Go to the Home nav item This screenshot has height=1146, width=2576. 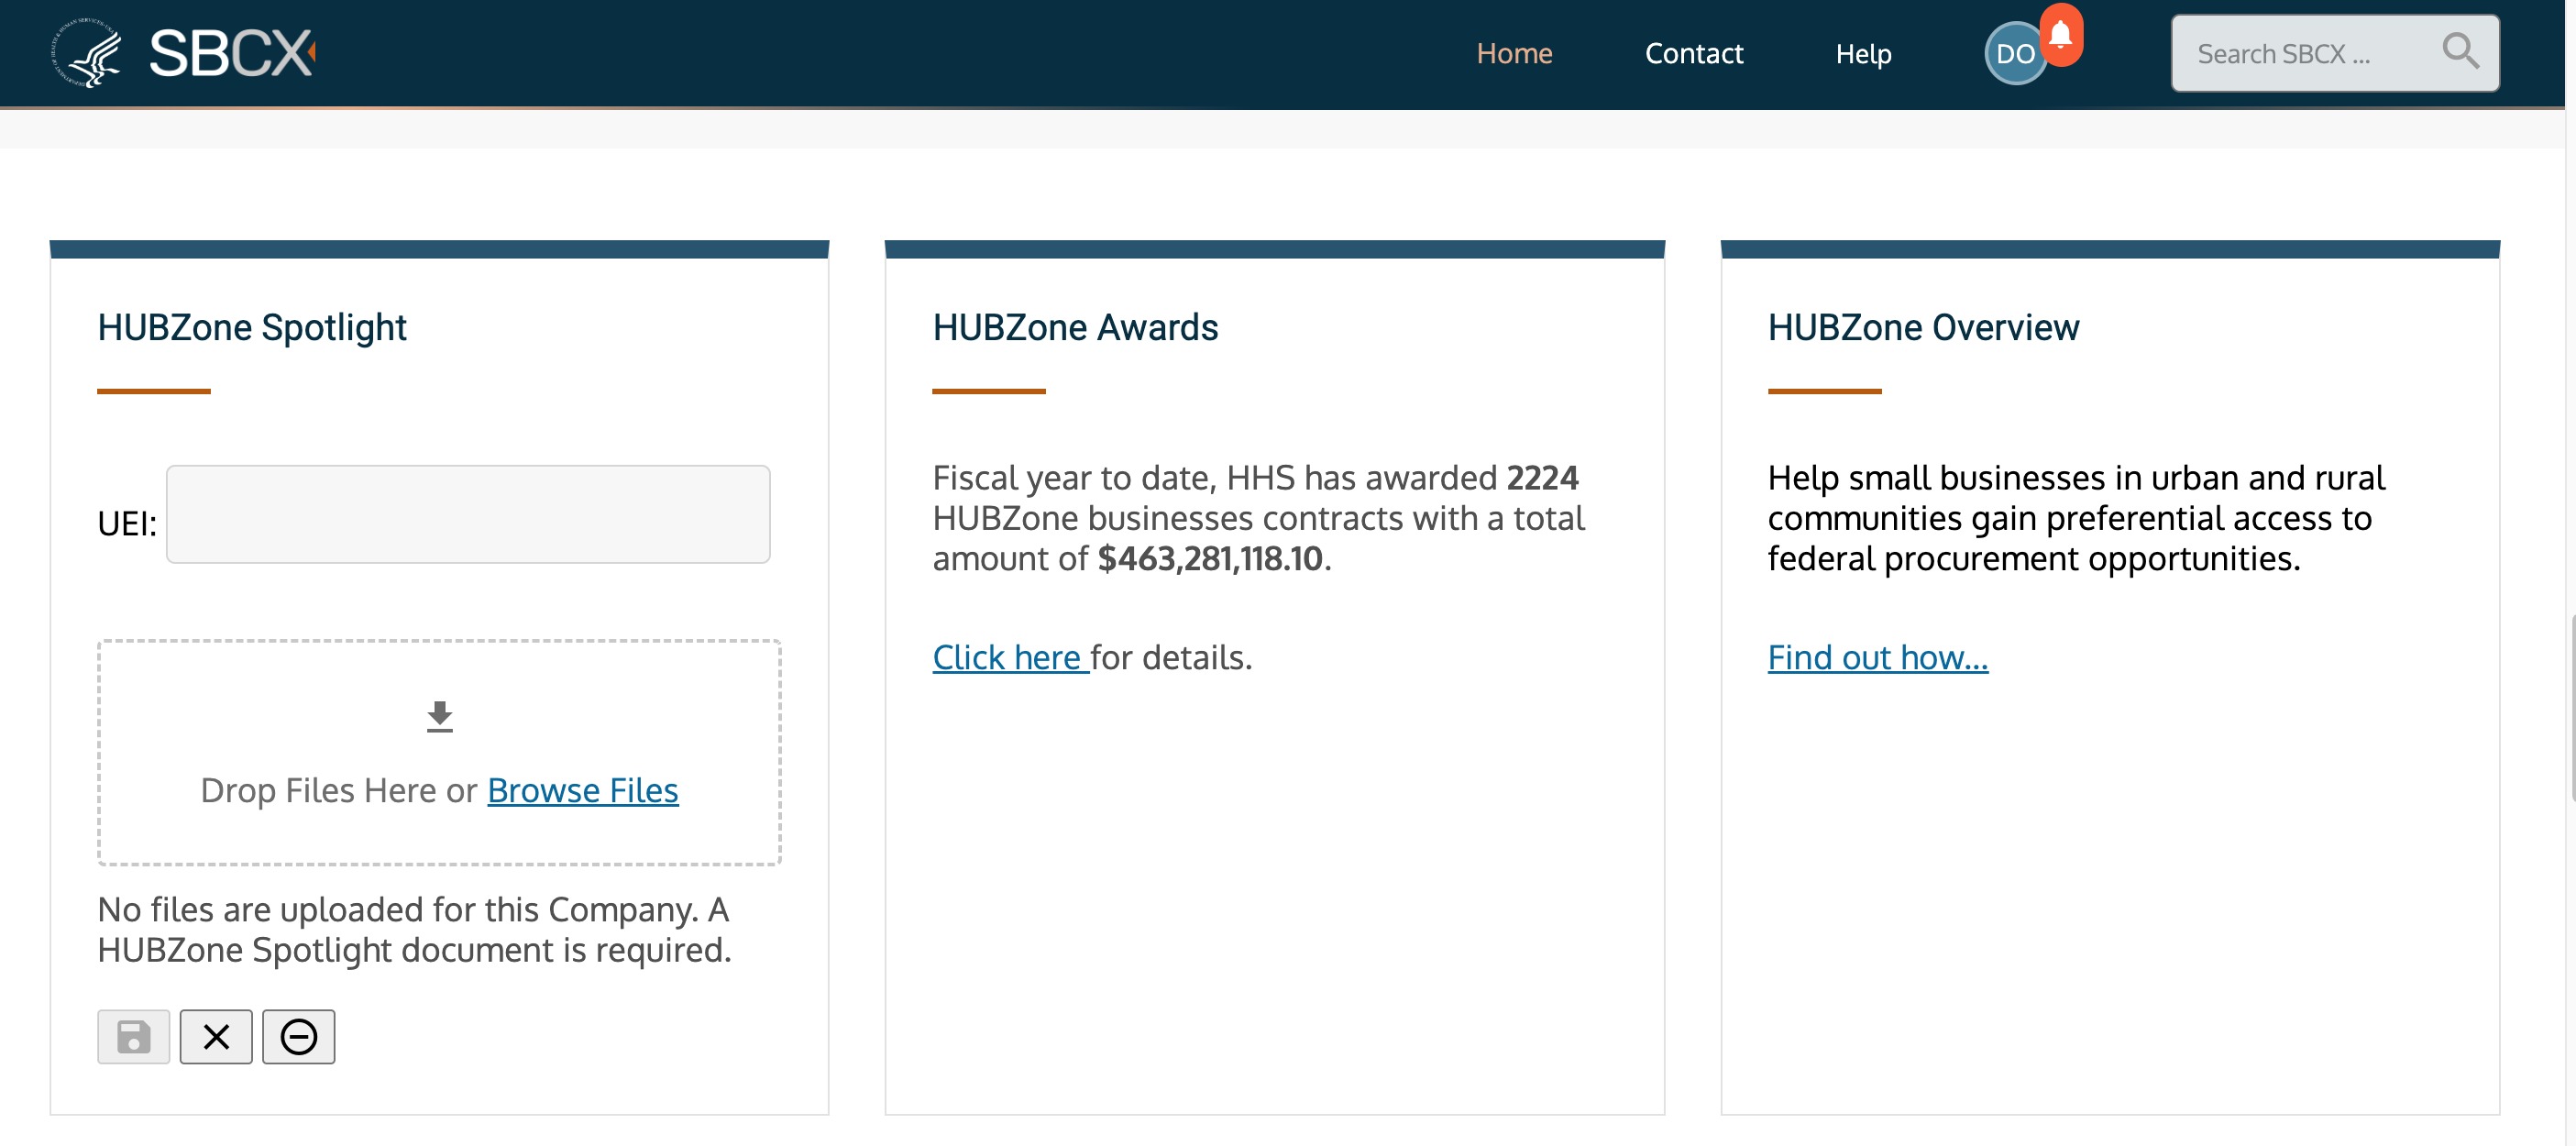pyautogui.click(x=1514, y=54)
